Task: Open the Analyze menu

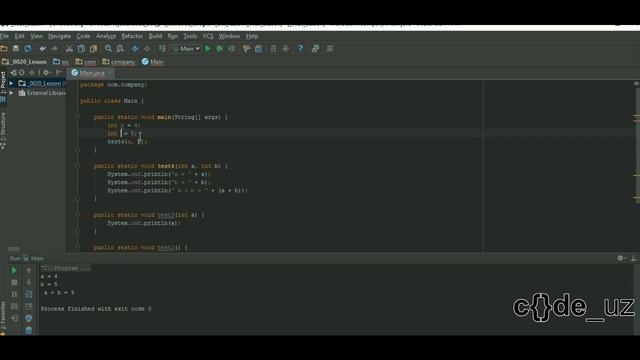Action: 106,36
